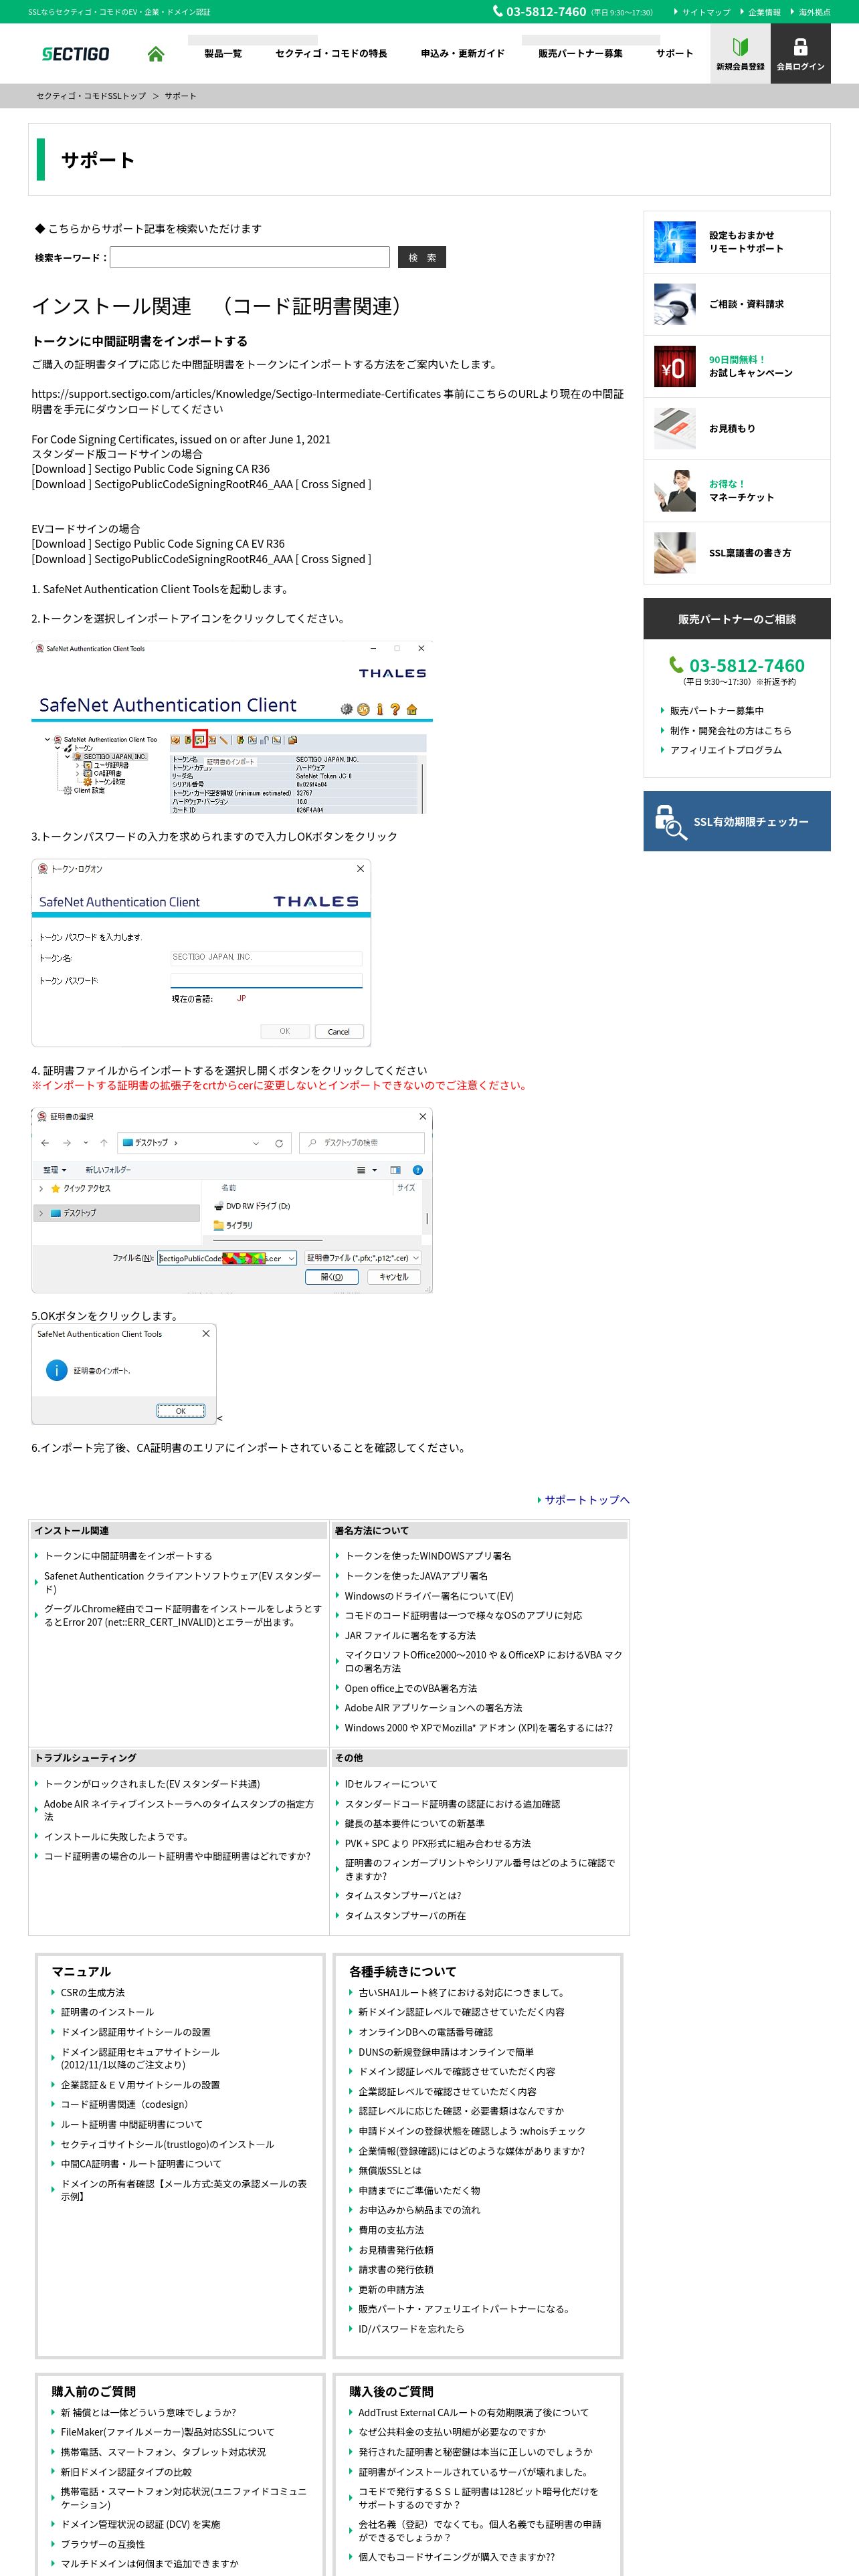Open タイムスタンプサーバの所在 link

coord(405,1916)
